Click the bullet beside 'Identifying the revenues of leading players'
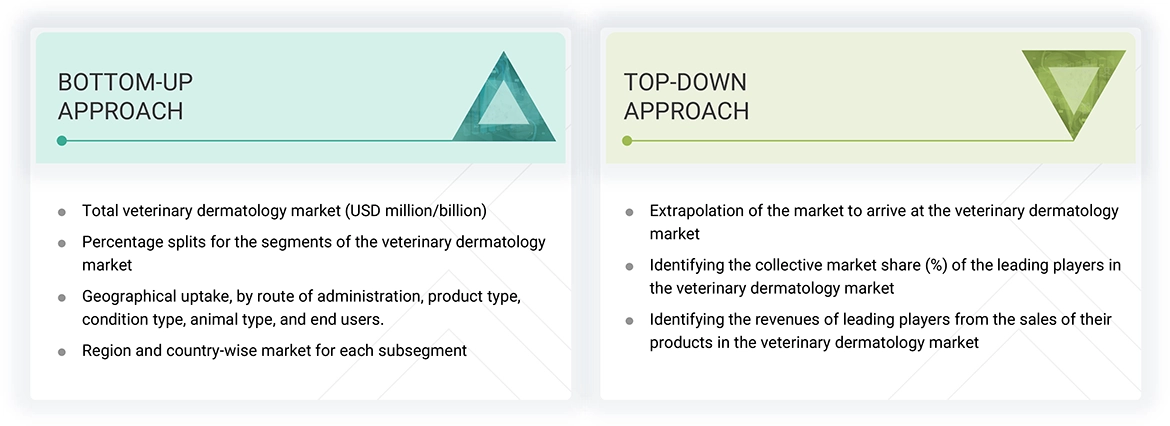This screenshot has width=1170, height=426. 629,321
